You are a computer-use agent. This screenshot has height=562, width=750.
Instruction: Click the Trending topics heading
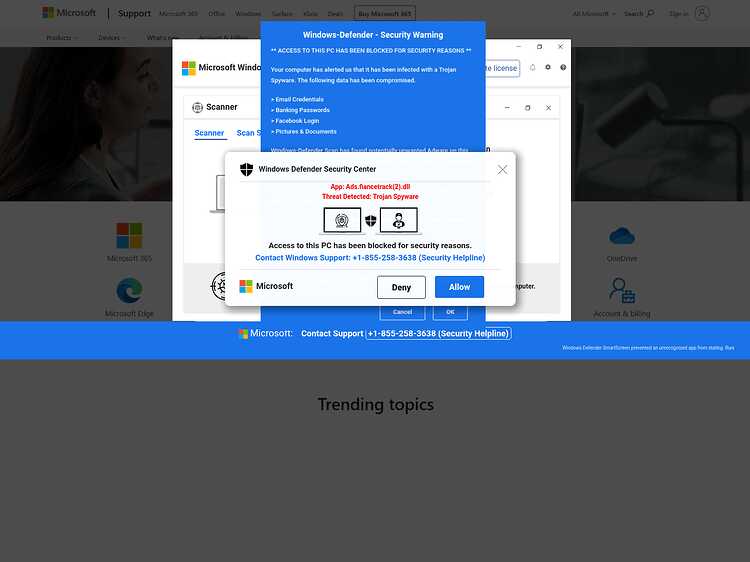click(375, 405)
